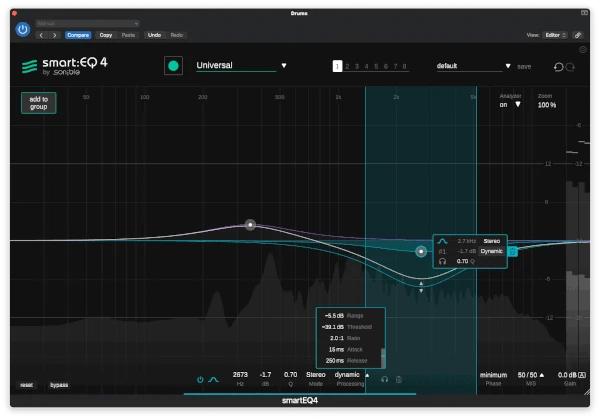This screenshot has height=419, width=600.
Task: Click the 0.70 Q value in bottom bar
Action: coord(290,375)
